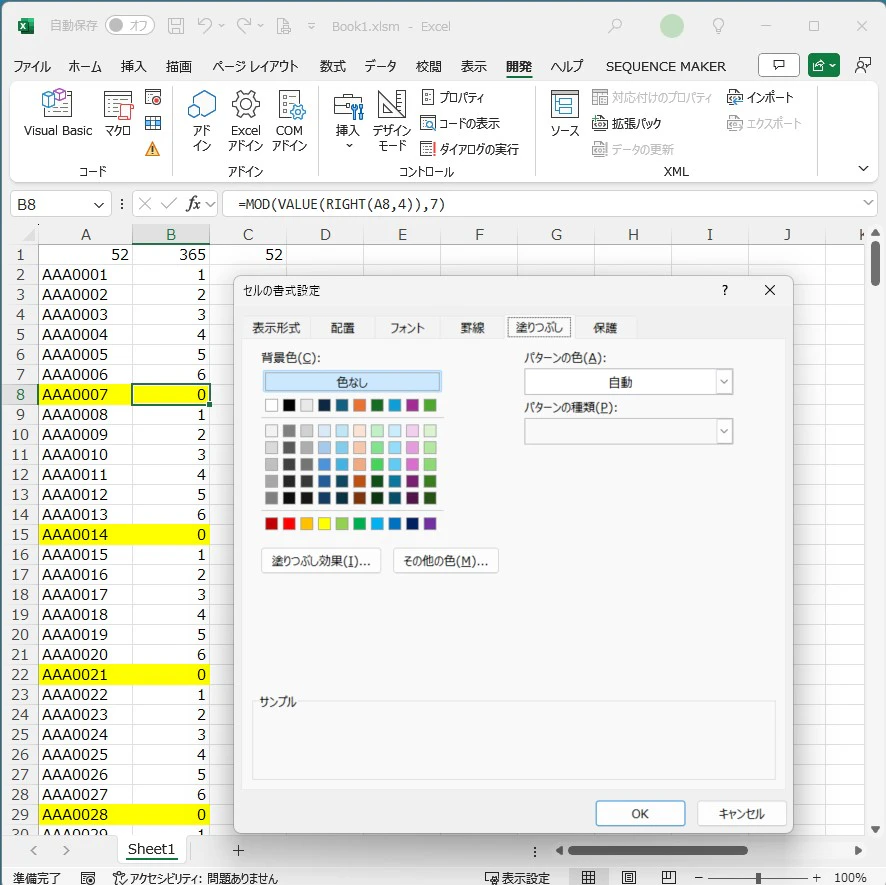
Task: Open control Properties (プロパティ)
Action: click(x=453, y=97)
